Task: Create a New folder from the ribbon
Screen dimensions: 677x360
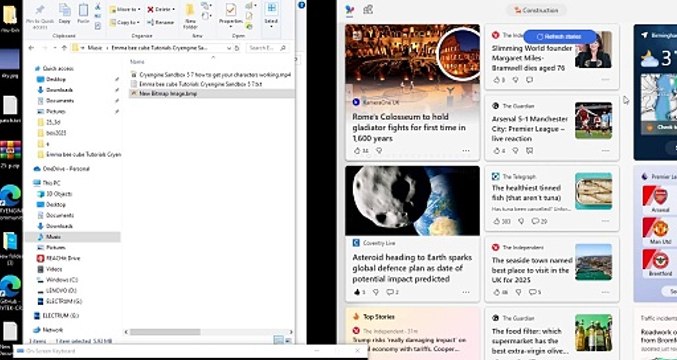Action: [190, 16]
